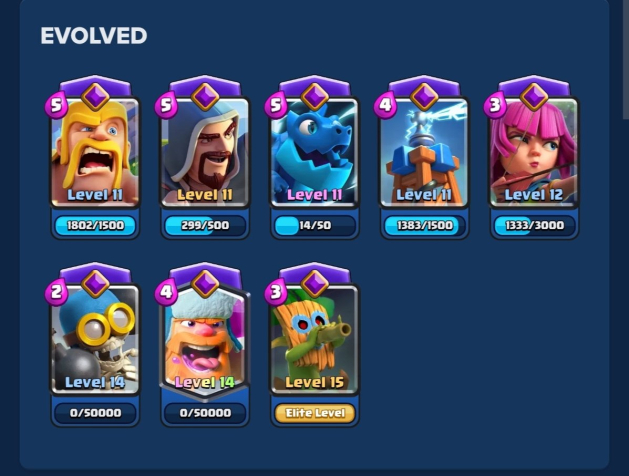
Task: Choose the Electro Dragon card portrait
Action: click(314, 152)
